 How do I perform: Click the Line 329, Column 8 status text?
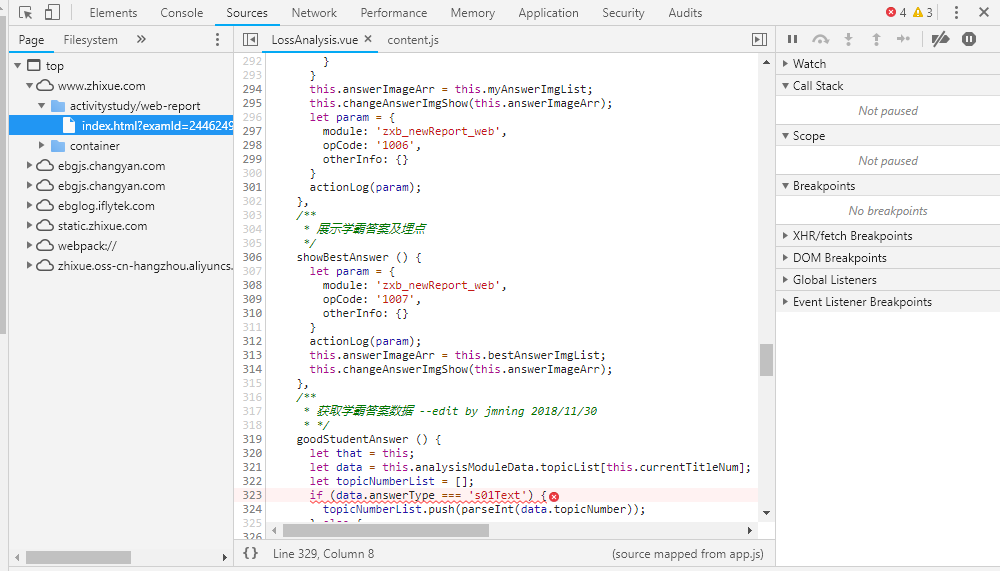tap(323, 554)
